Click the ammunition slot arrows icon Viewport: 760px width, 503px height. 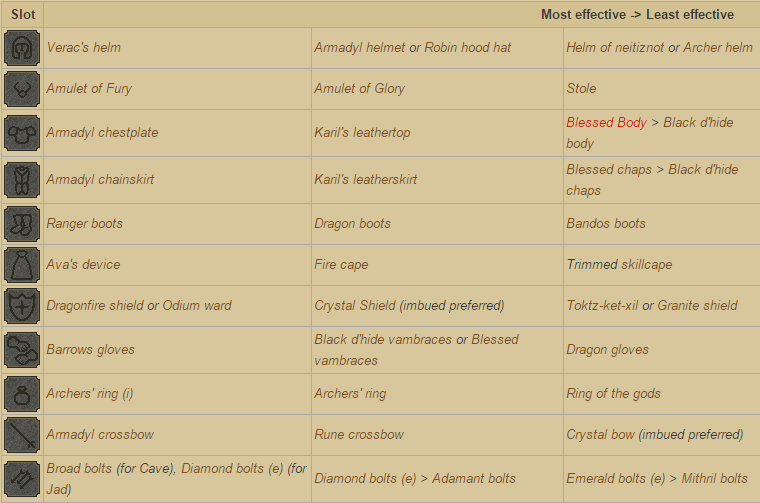[x=22, y=479]
